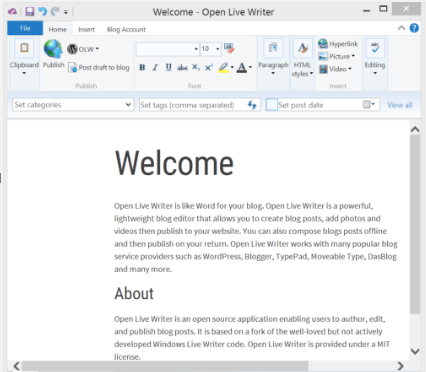Open the Paragraph group icon
Image resolution: width=426 pixels, height=372 pixels.
273,48
